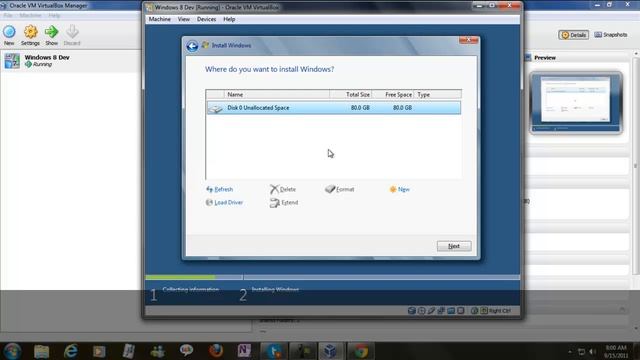Click the Delete partition link
640x360 pixels.
coord(283,189)
